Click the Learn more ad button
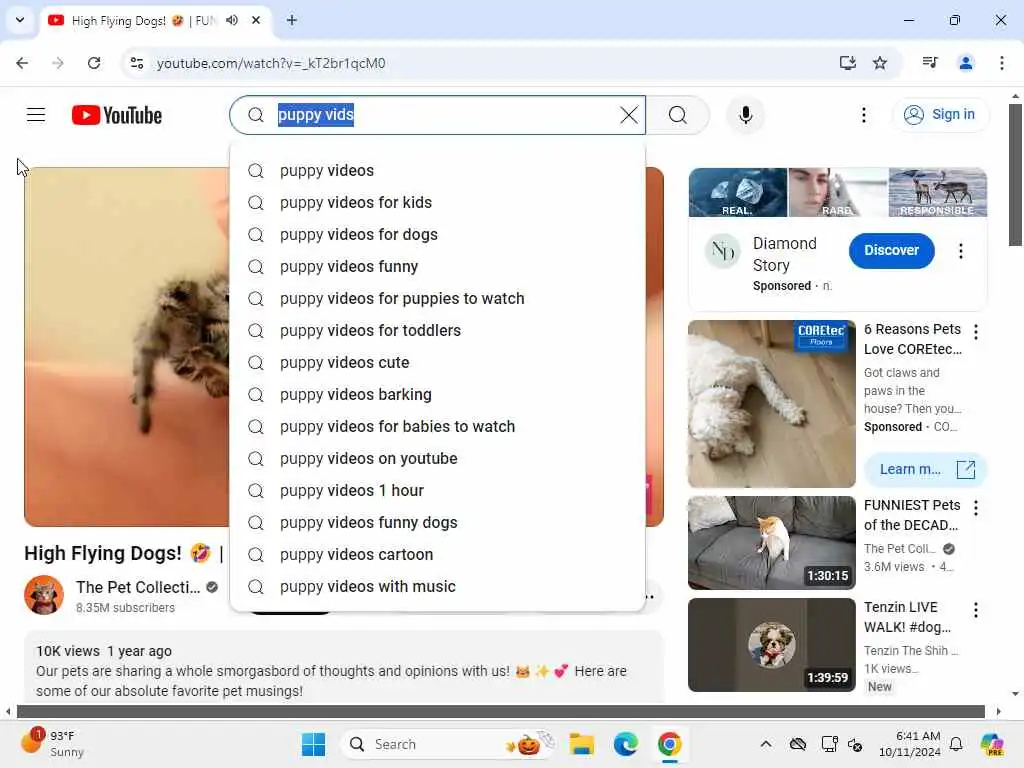 (925, 469)
